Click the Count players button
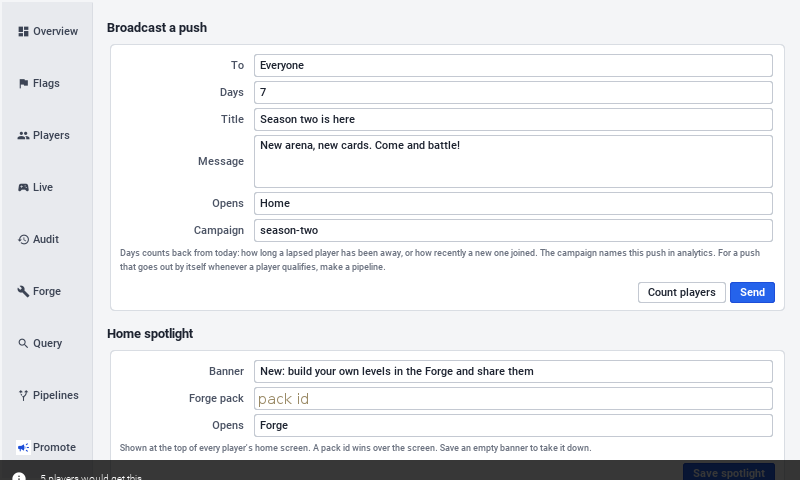Image resolution: width=800 pixels, height=480 pixels. tap(682, 293)
